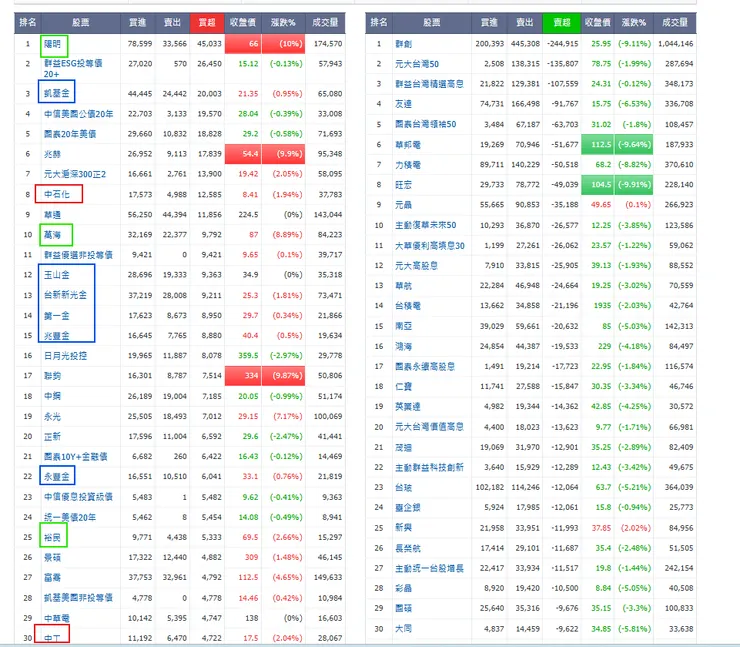Open the 玉山金 stock link
Screen dimensions: 740x647
(56, 275)
